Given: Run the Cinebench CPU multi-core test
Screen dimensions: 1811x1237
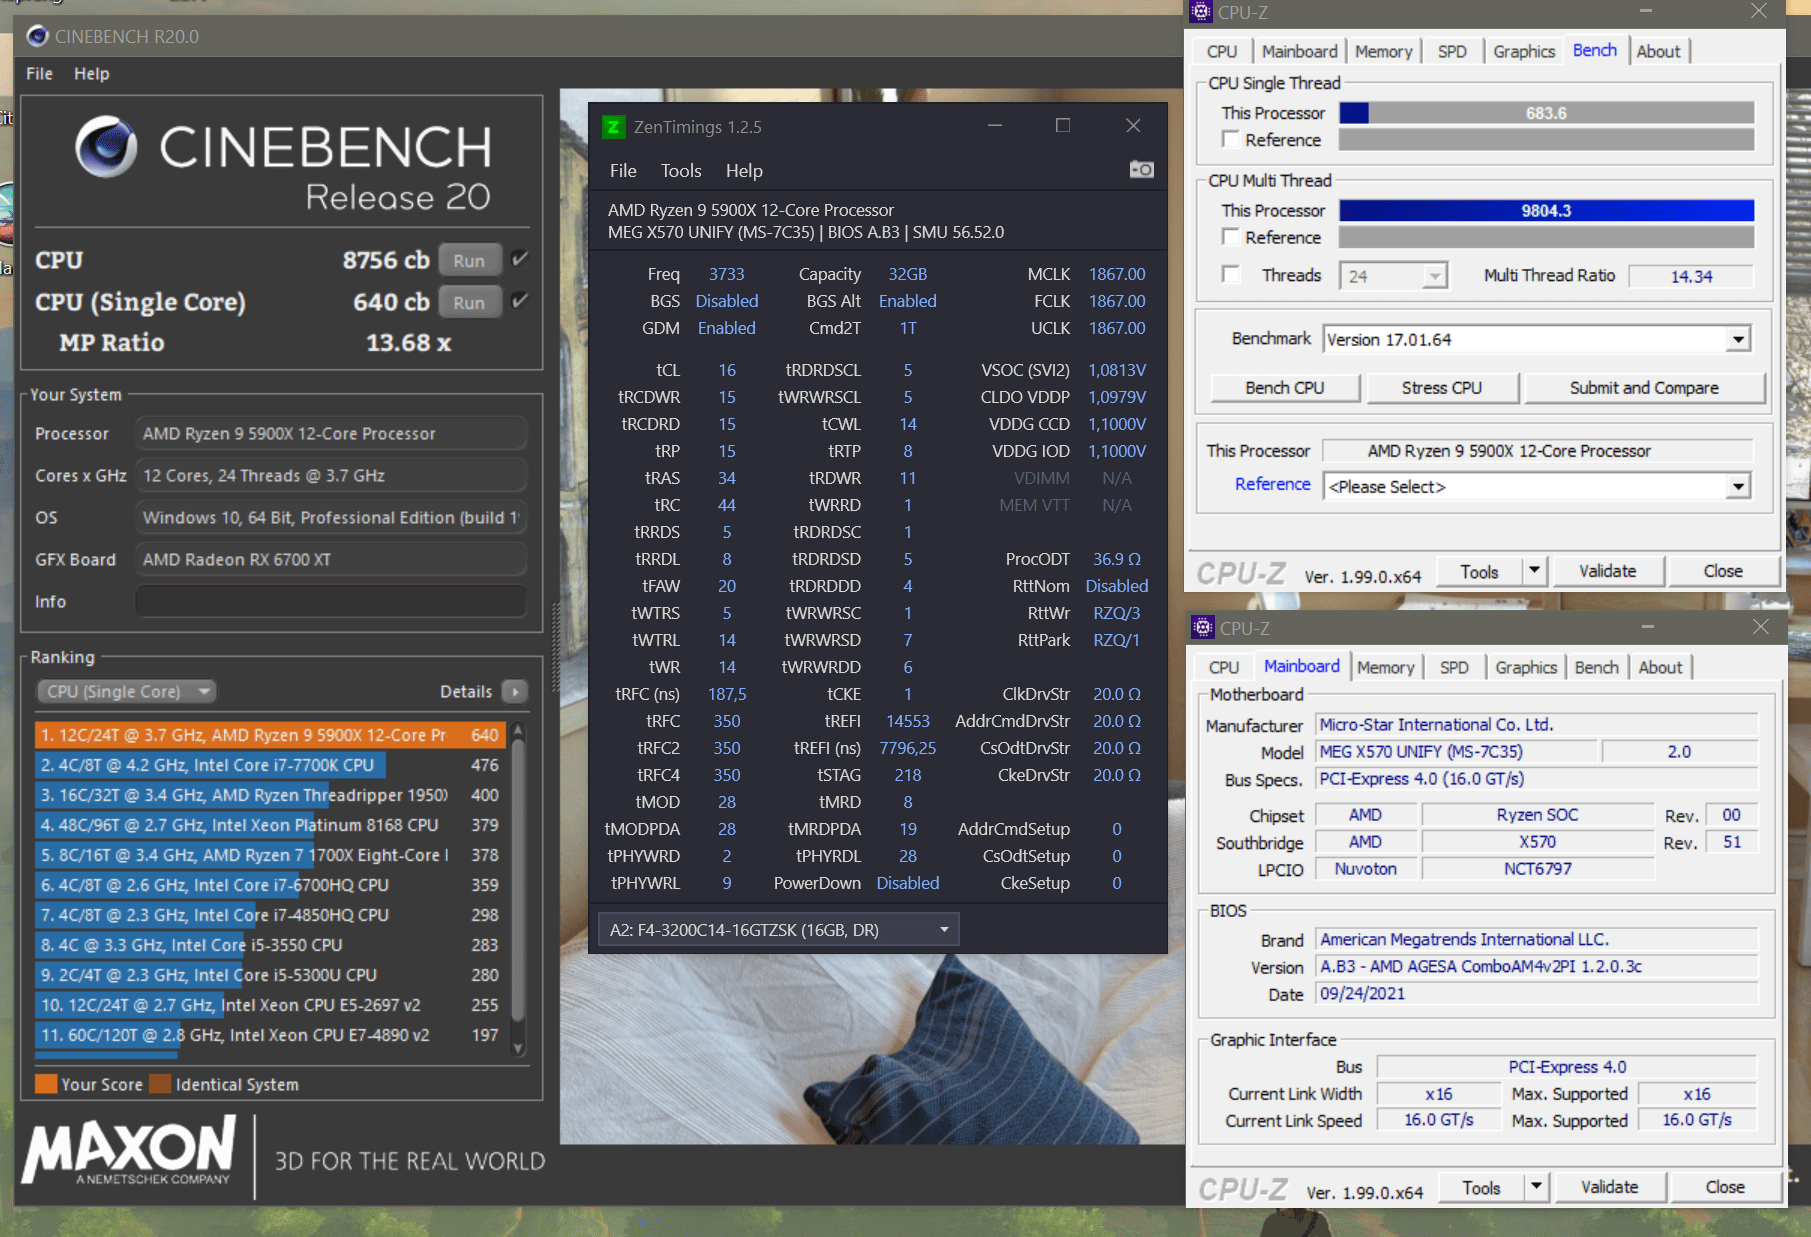Looking at the screenshot, I should (469, 260).
